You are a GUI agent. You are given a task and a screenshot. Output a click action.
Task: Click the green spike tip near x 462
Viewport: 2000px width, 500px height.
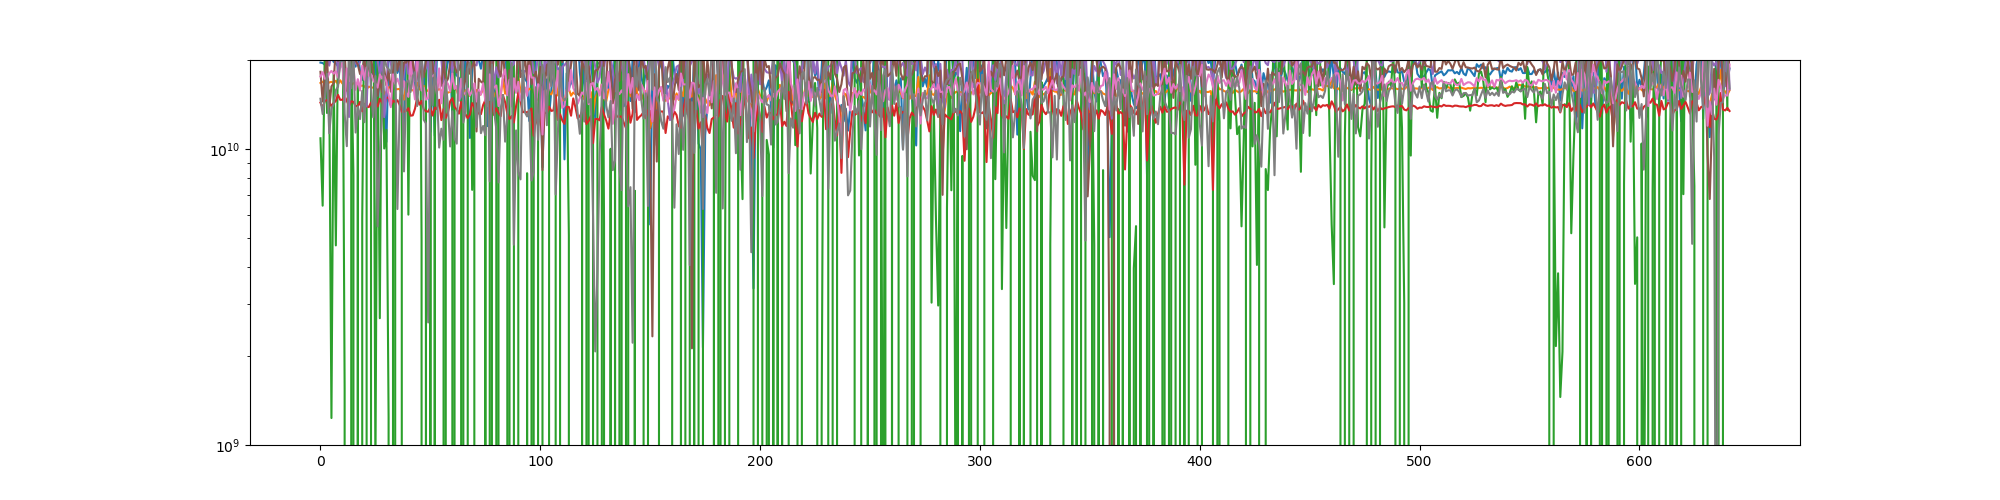pyautogui.click(x=1334, y=283)
